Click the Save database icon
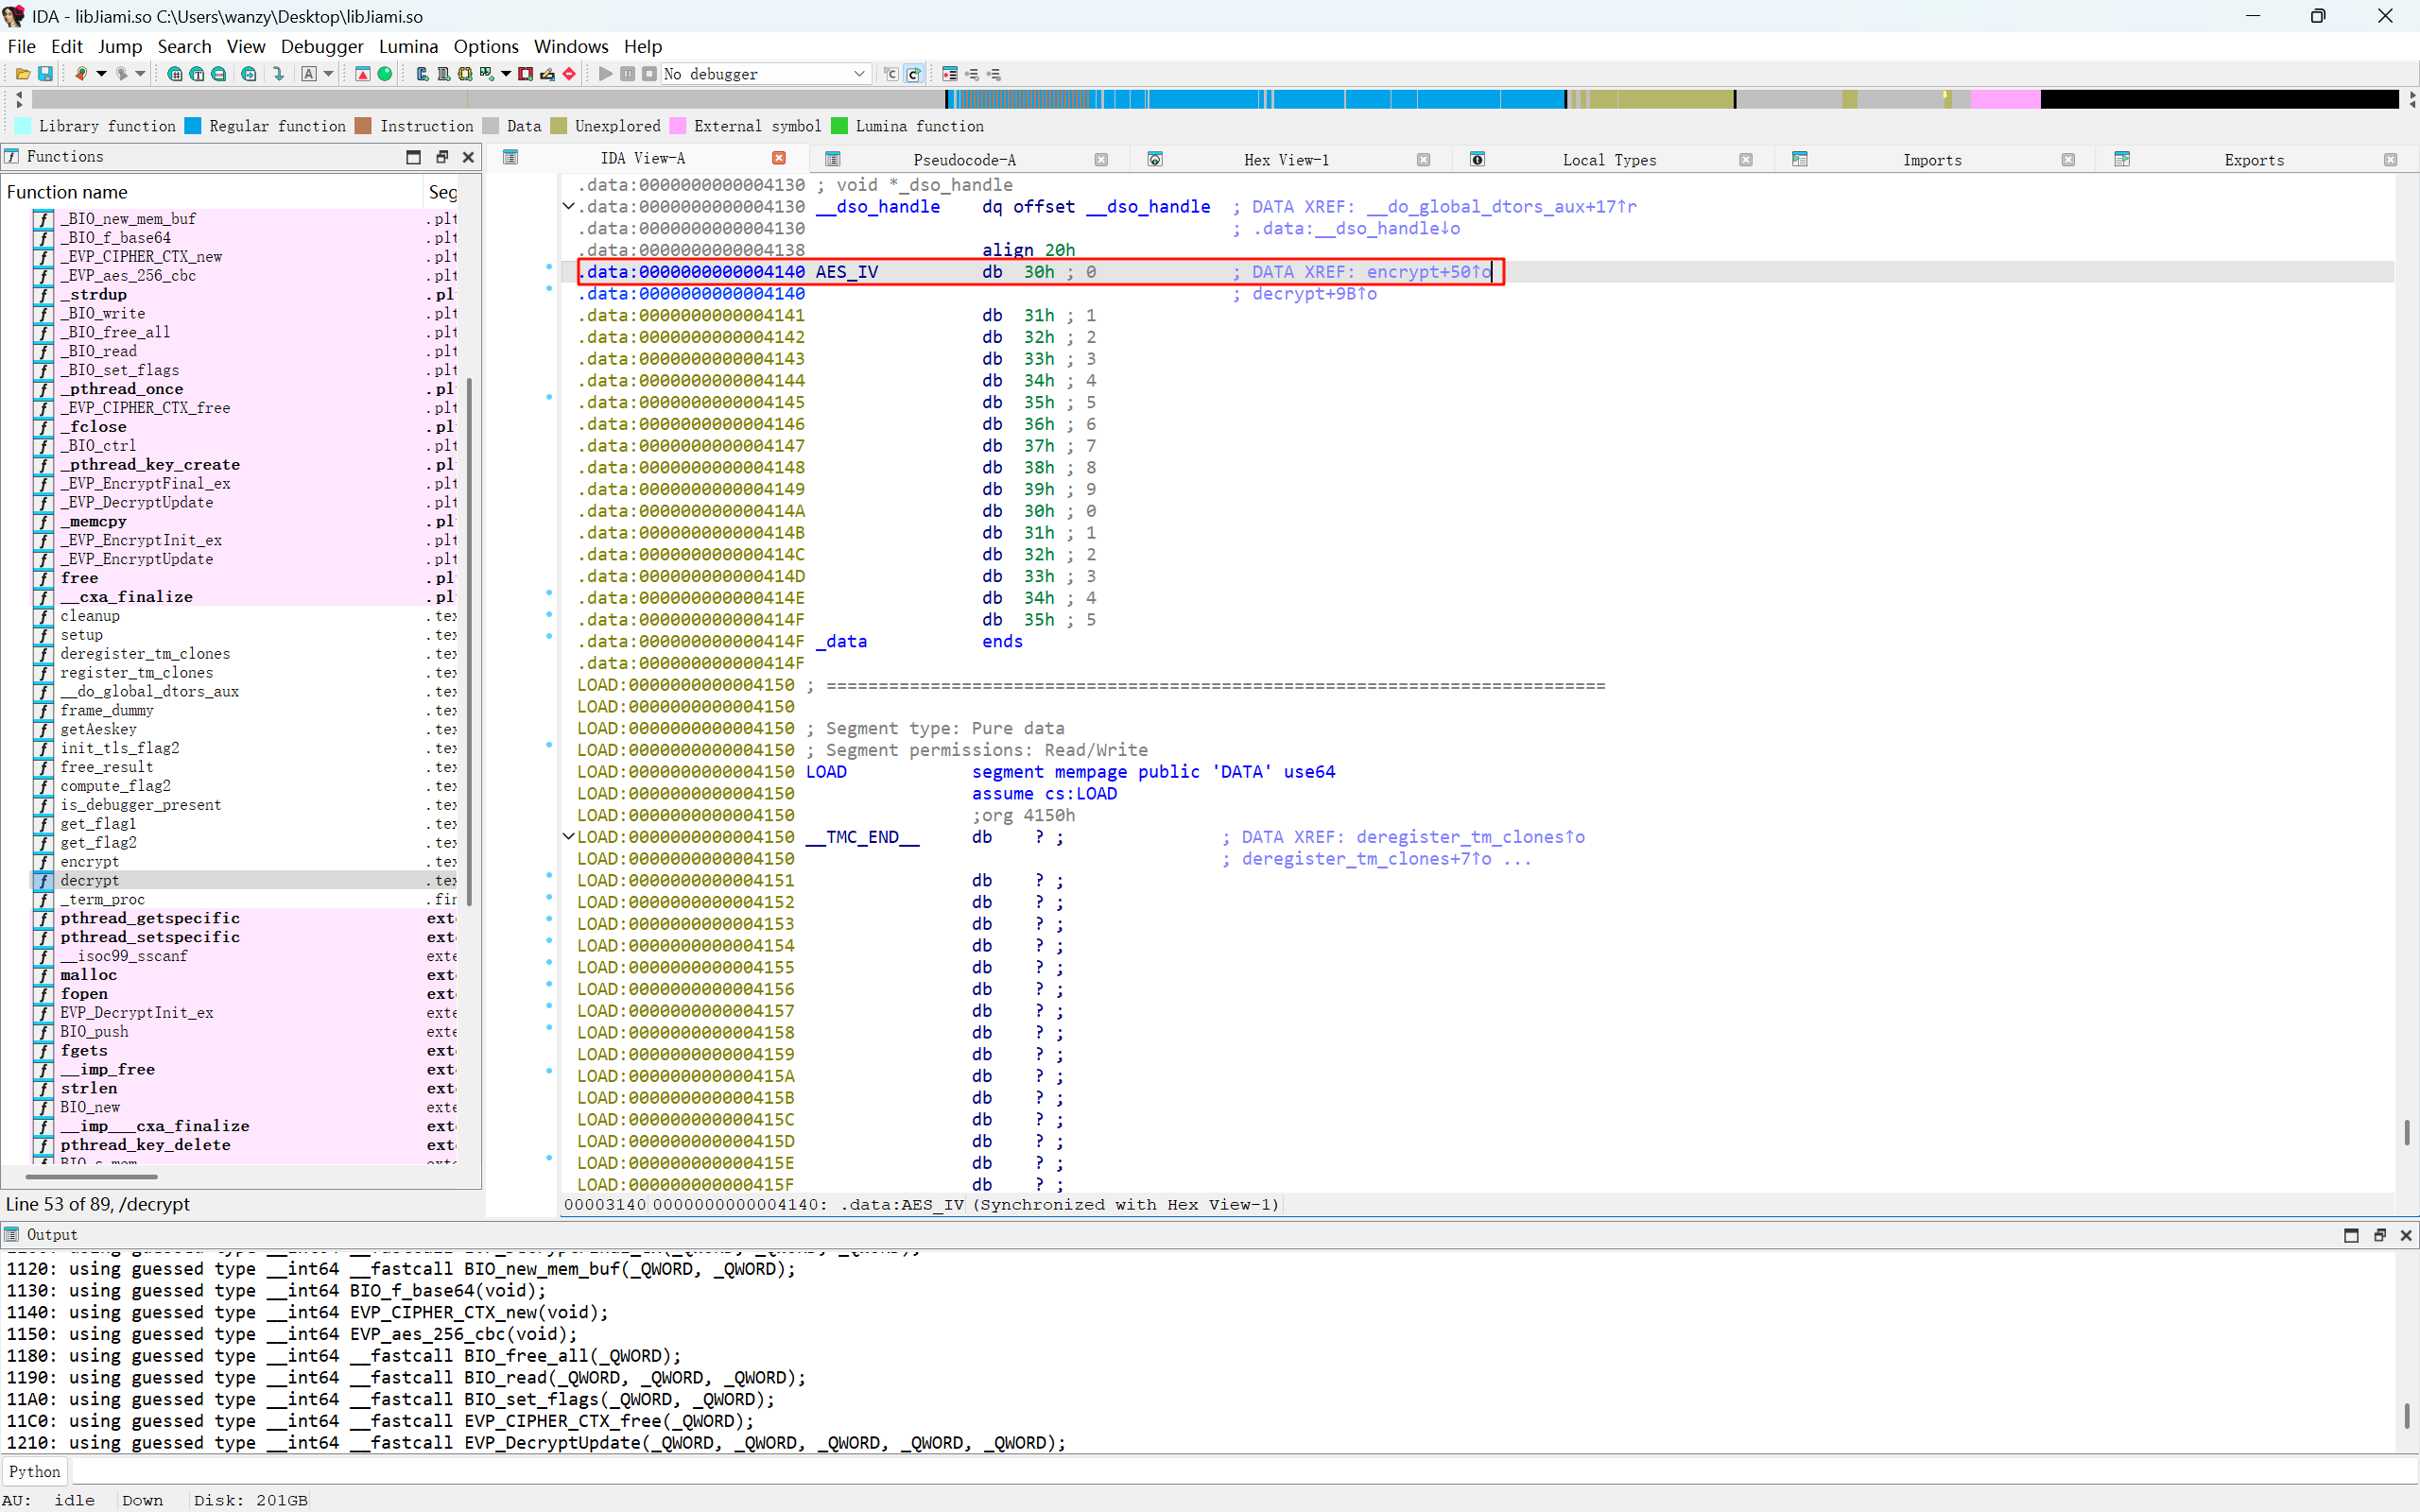 point(45,74)
